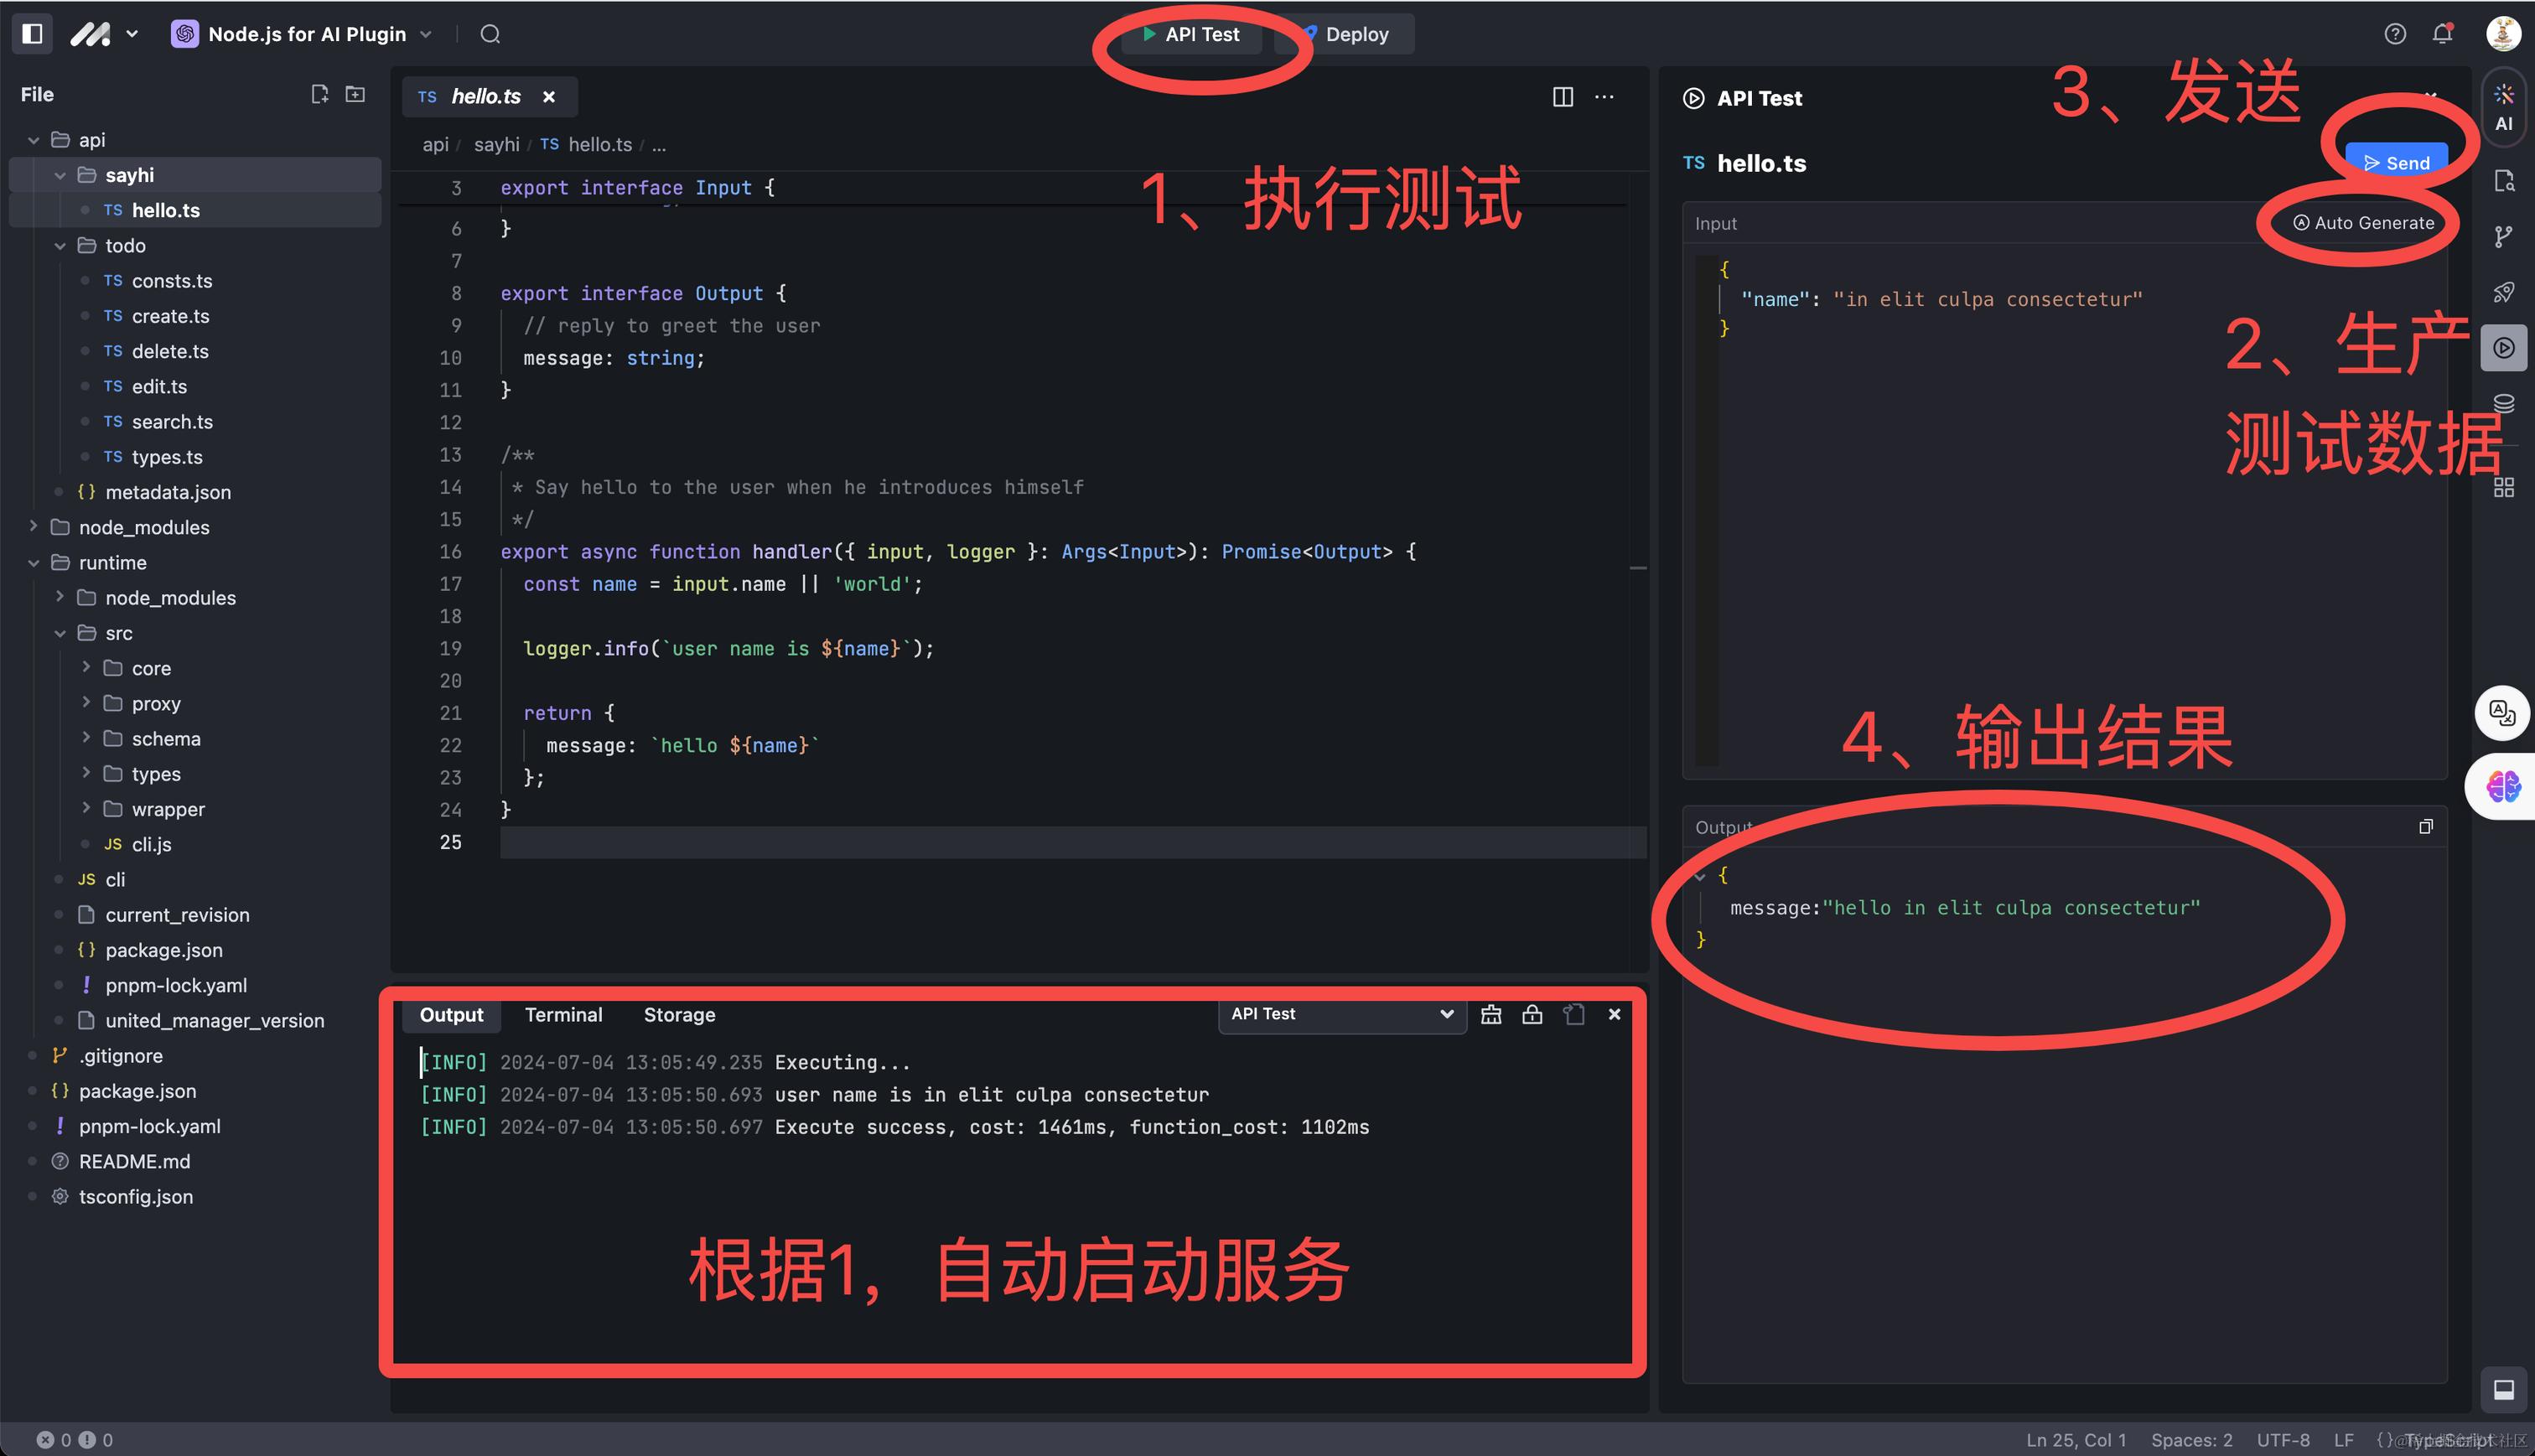Open the search magnifier in top bar
The height and width of the screenshot is (1456, 2535).
(x=490, y=34)
